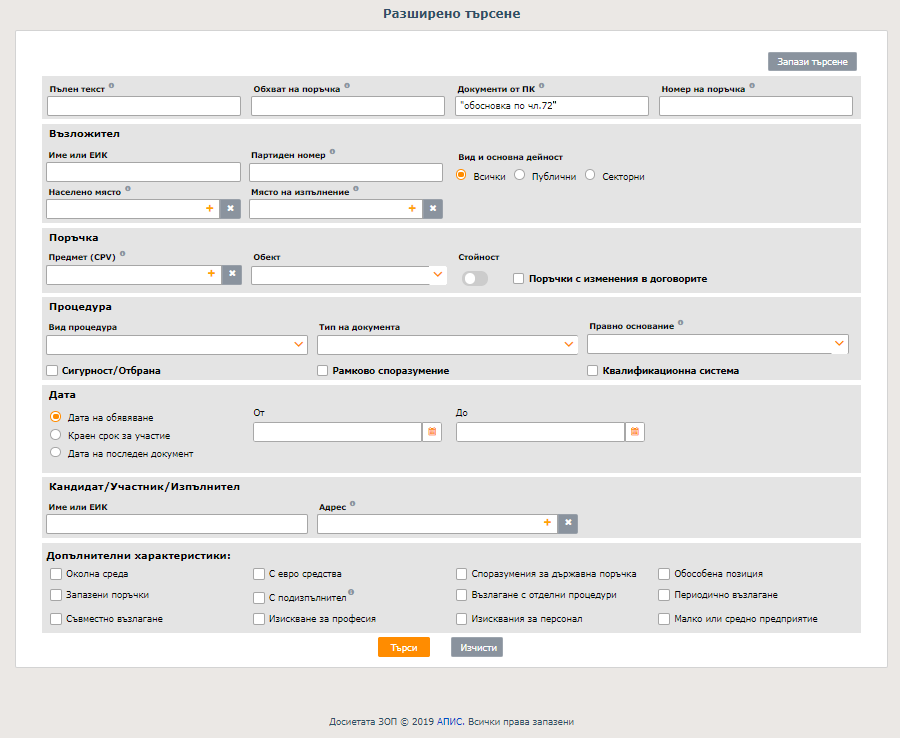
Task: Select the Публични radio button
Action: (520, 176)
